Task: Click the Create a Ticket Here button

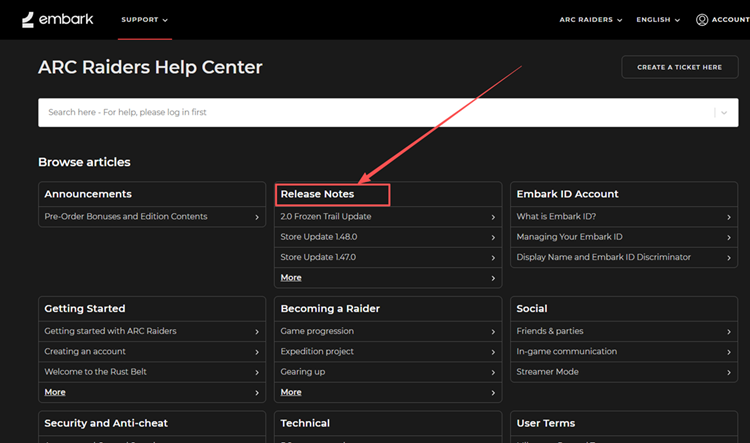Action: (x=680, y=67)
